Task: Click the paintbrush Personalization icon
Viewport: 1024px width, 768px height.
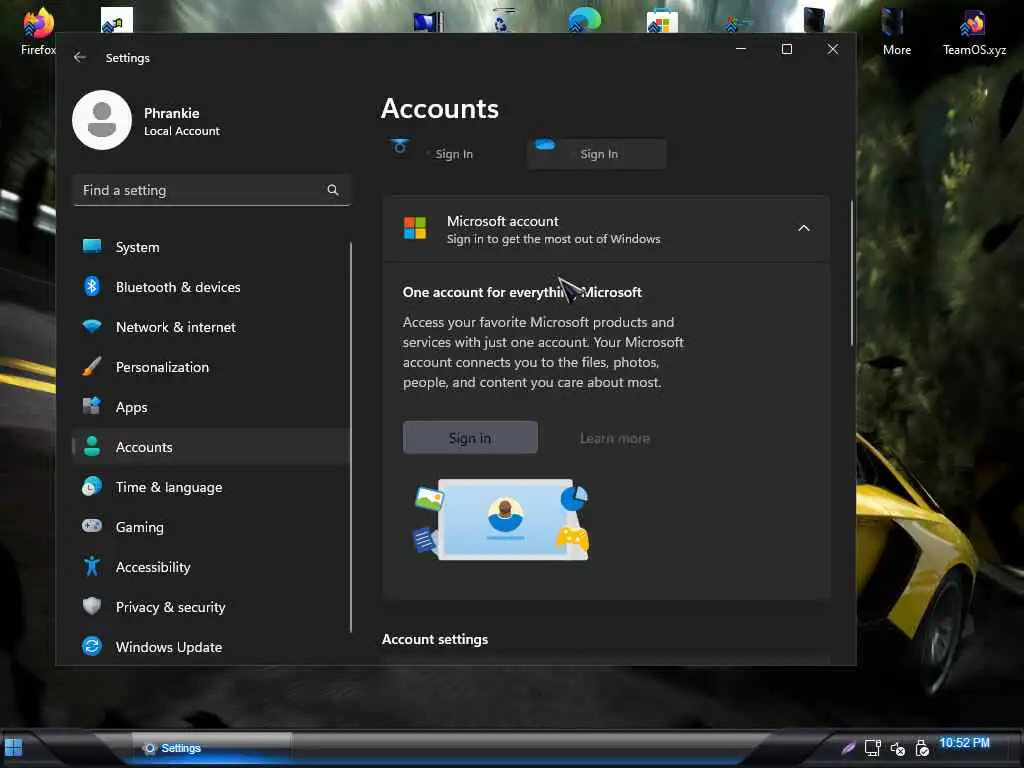Action: pos(92,366)
